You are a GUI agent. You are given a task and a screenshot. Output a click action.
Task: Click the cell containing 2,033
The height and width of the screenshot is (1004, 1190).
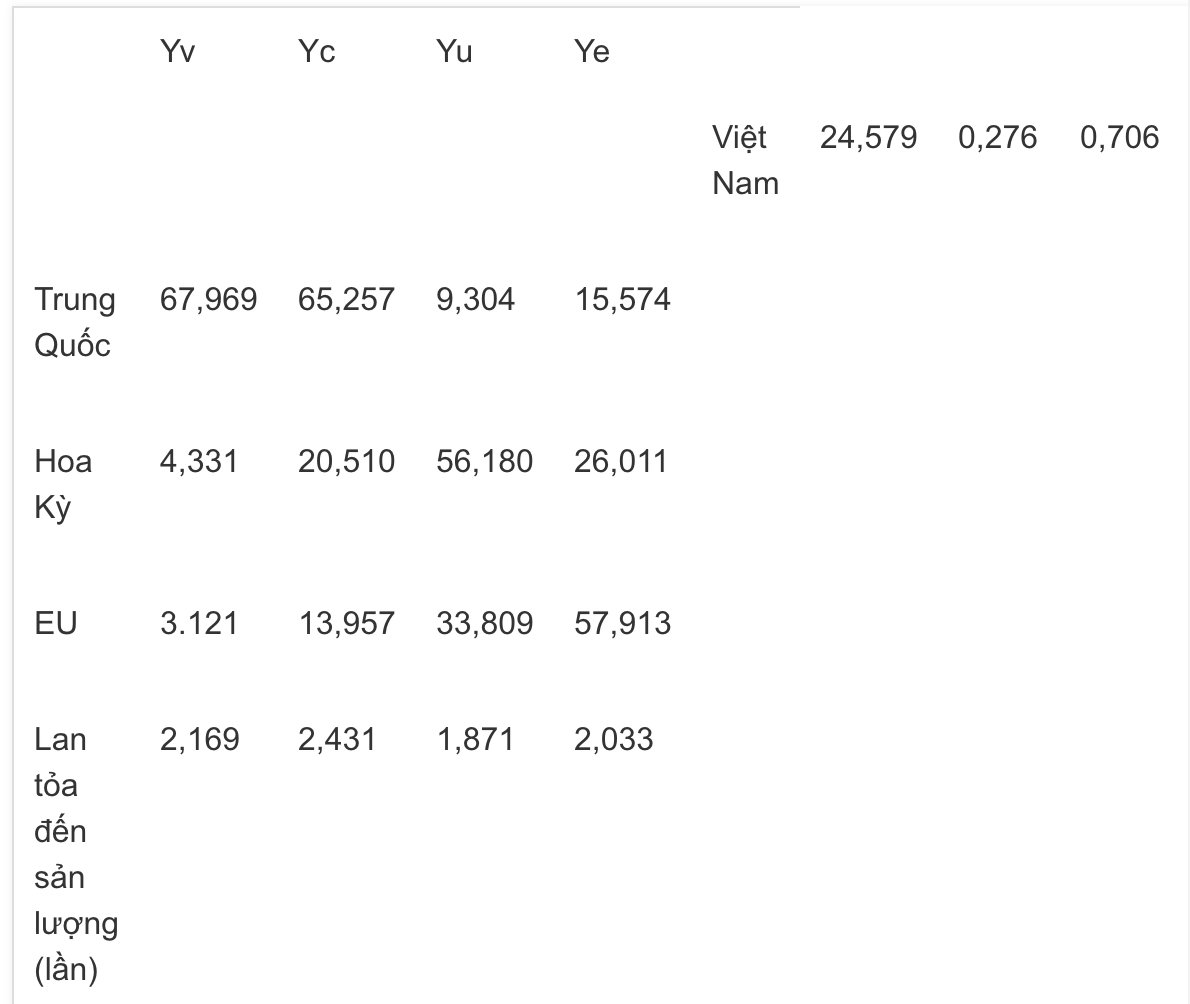(x=613, y=740)
